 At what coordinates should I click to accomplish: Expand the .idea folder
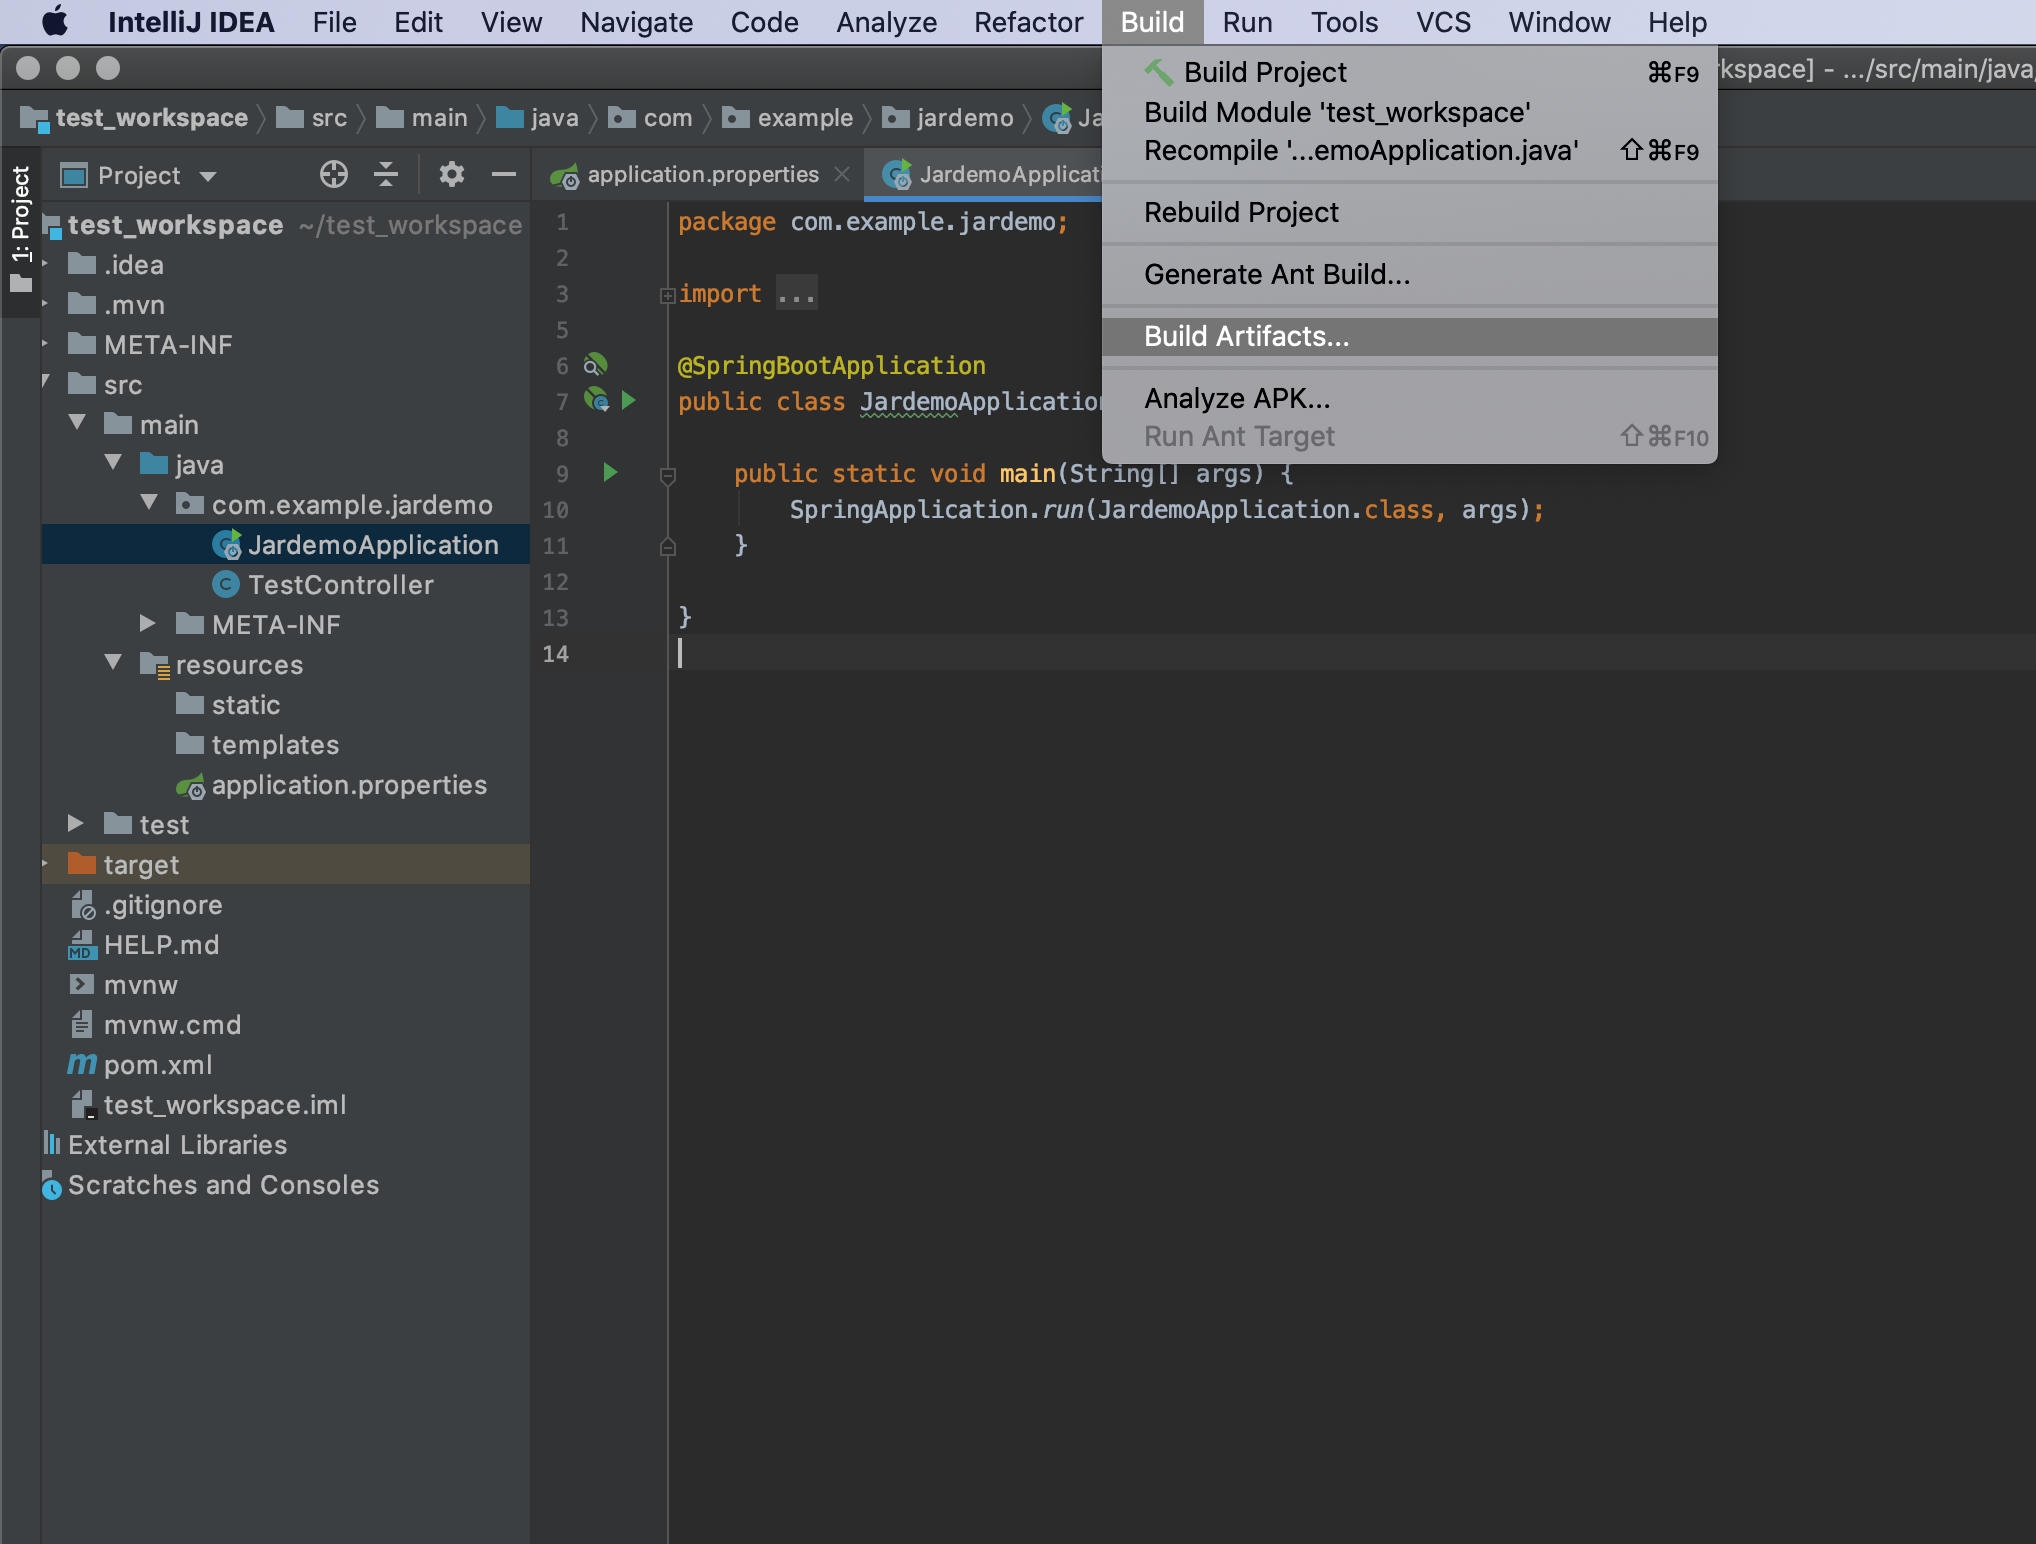46,263
